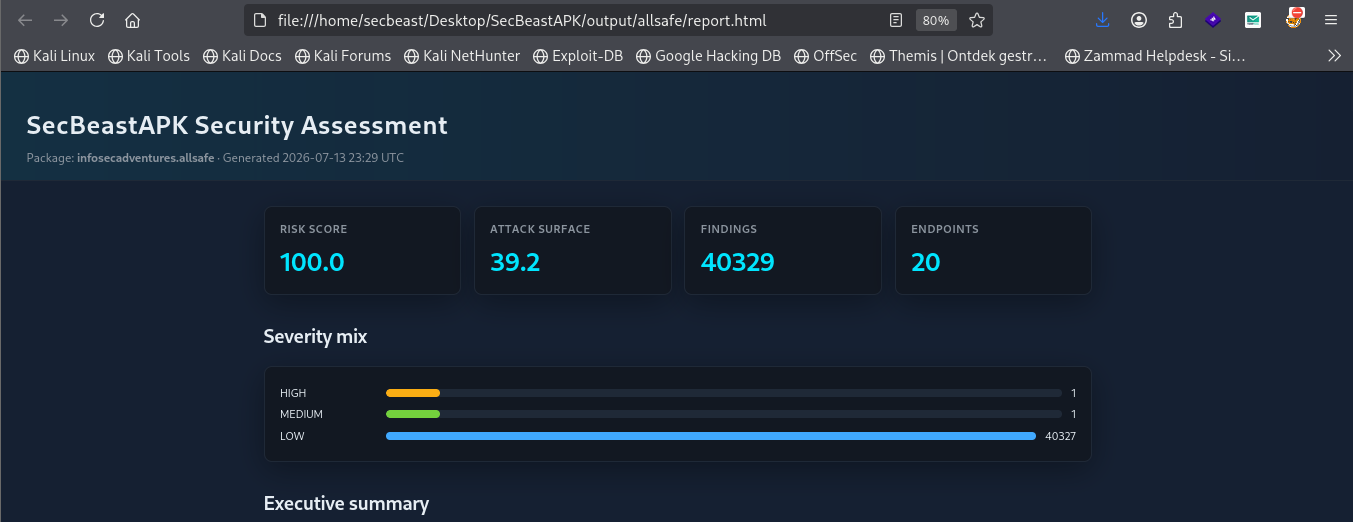Screen dimensions: 1353x522
Task: Click the browser forward arrow
Action: click(61, 20)
